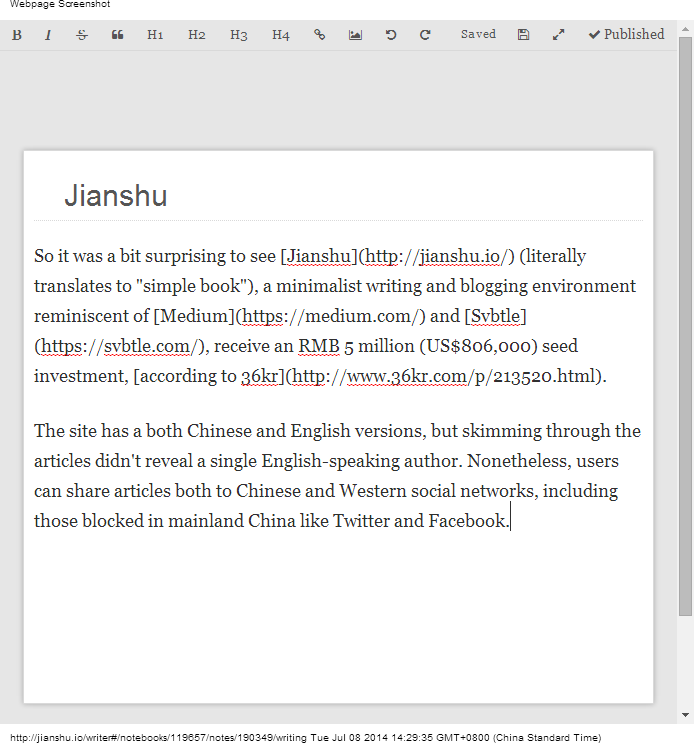Undo the last edit
The height and width of the screenshot is (744, 694).
click(391, 35)
